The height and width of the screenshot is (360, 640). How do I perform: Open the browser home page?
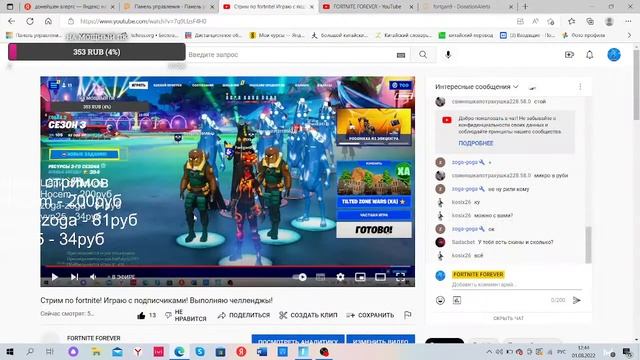(x=48, y=21)
